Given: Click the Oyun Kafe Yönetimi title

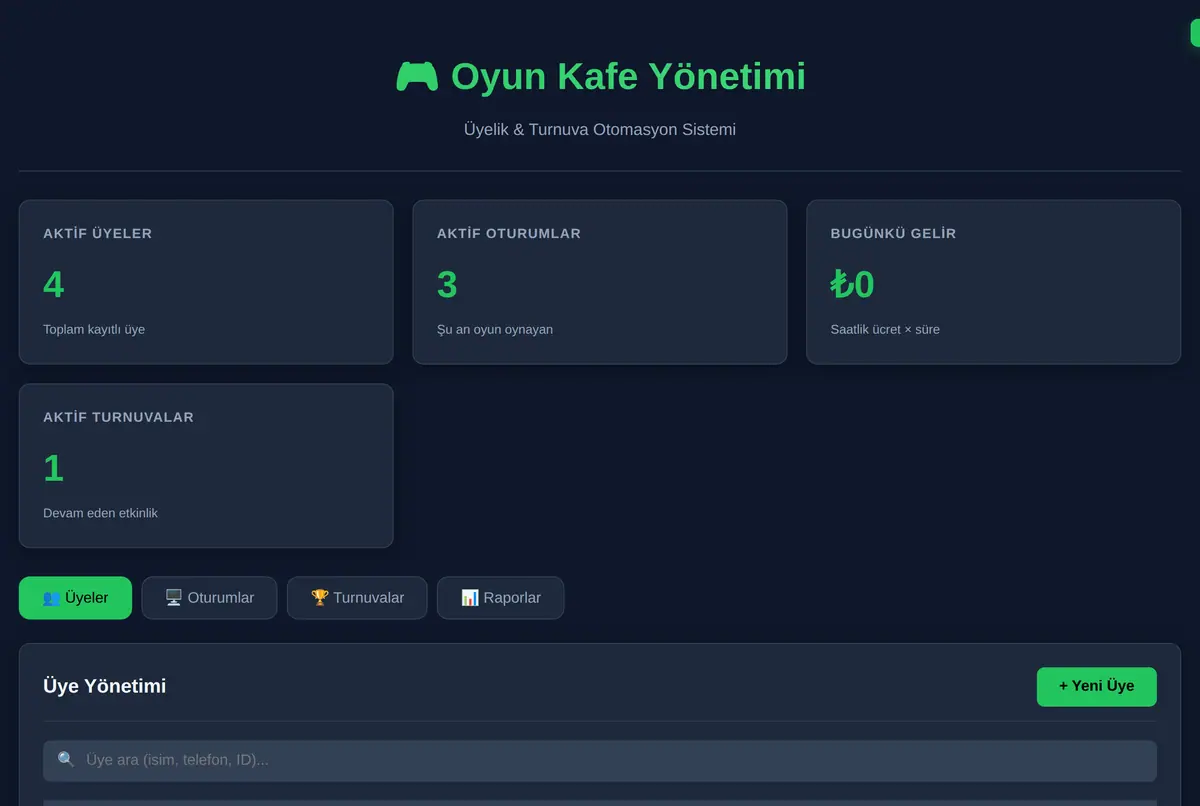Looking at the screenshot, I should pos(628,76).
